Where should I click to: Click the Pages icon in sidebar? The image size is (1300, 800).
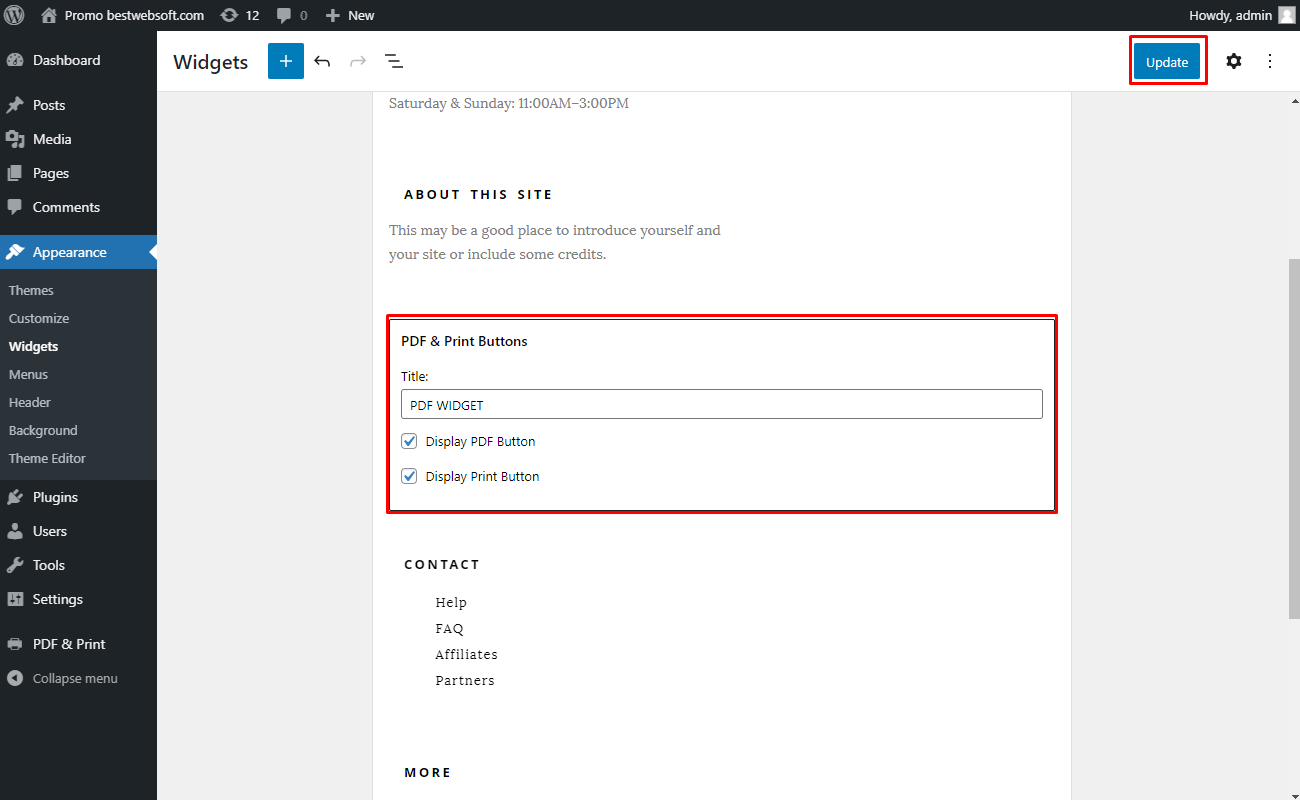click(x=15, y=173)
